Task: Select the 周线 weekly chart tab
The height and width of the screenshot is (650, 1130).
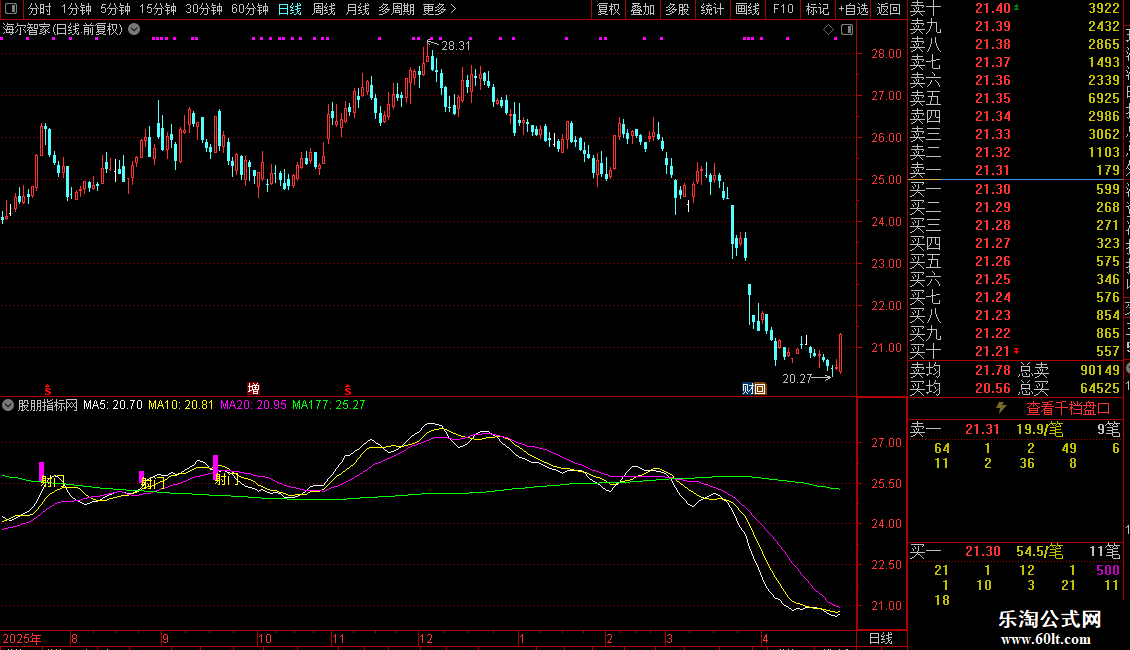Action: pos(324,9)
